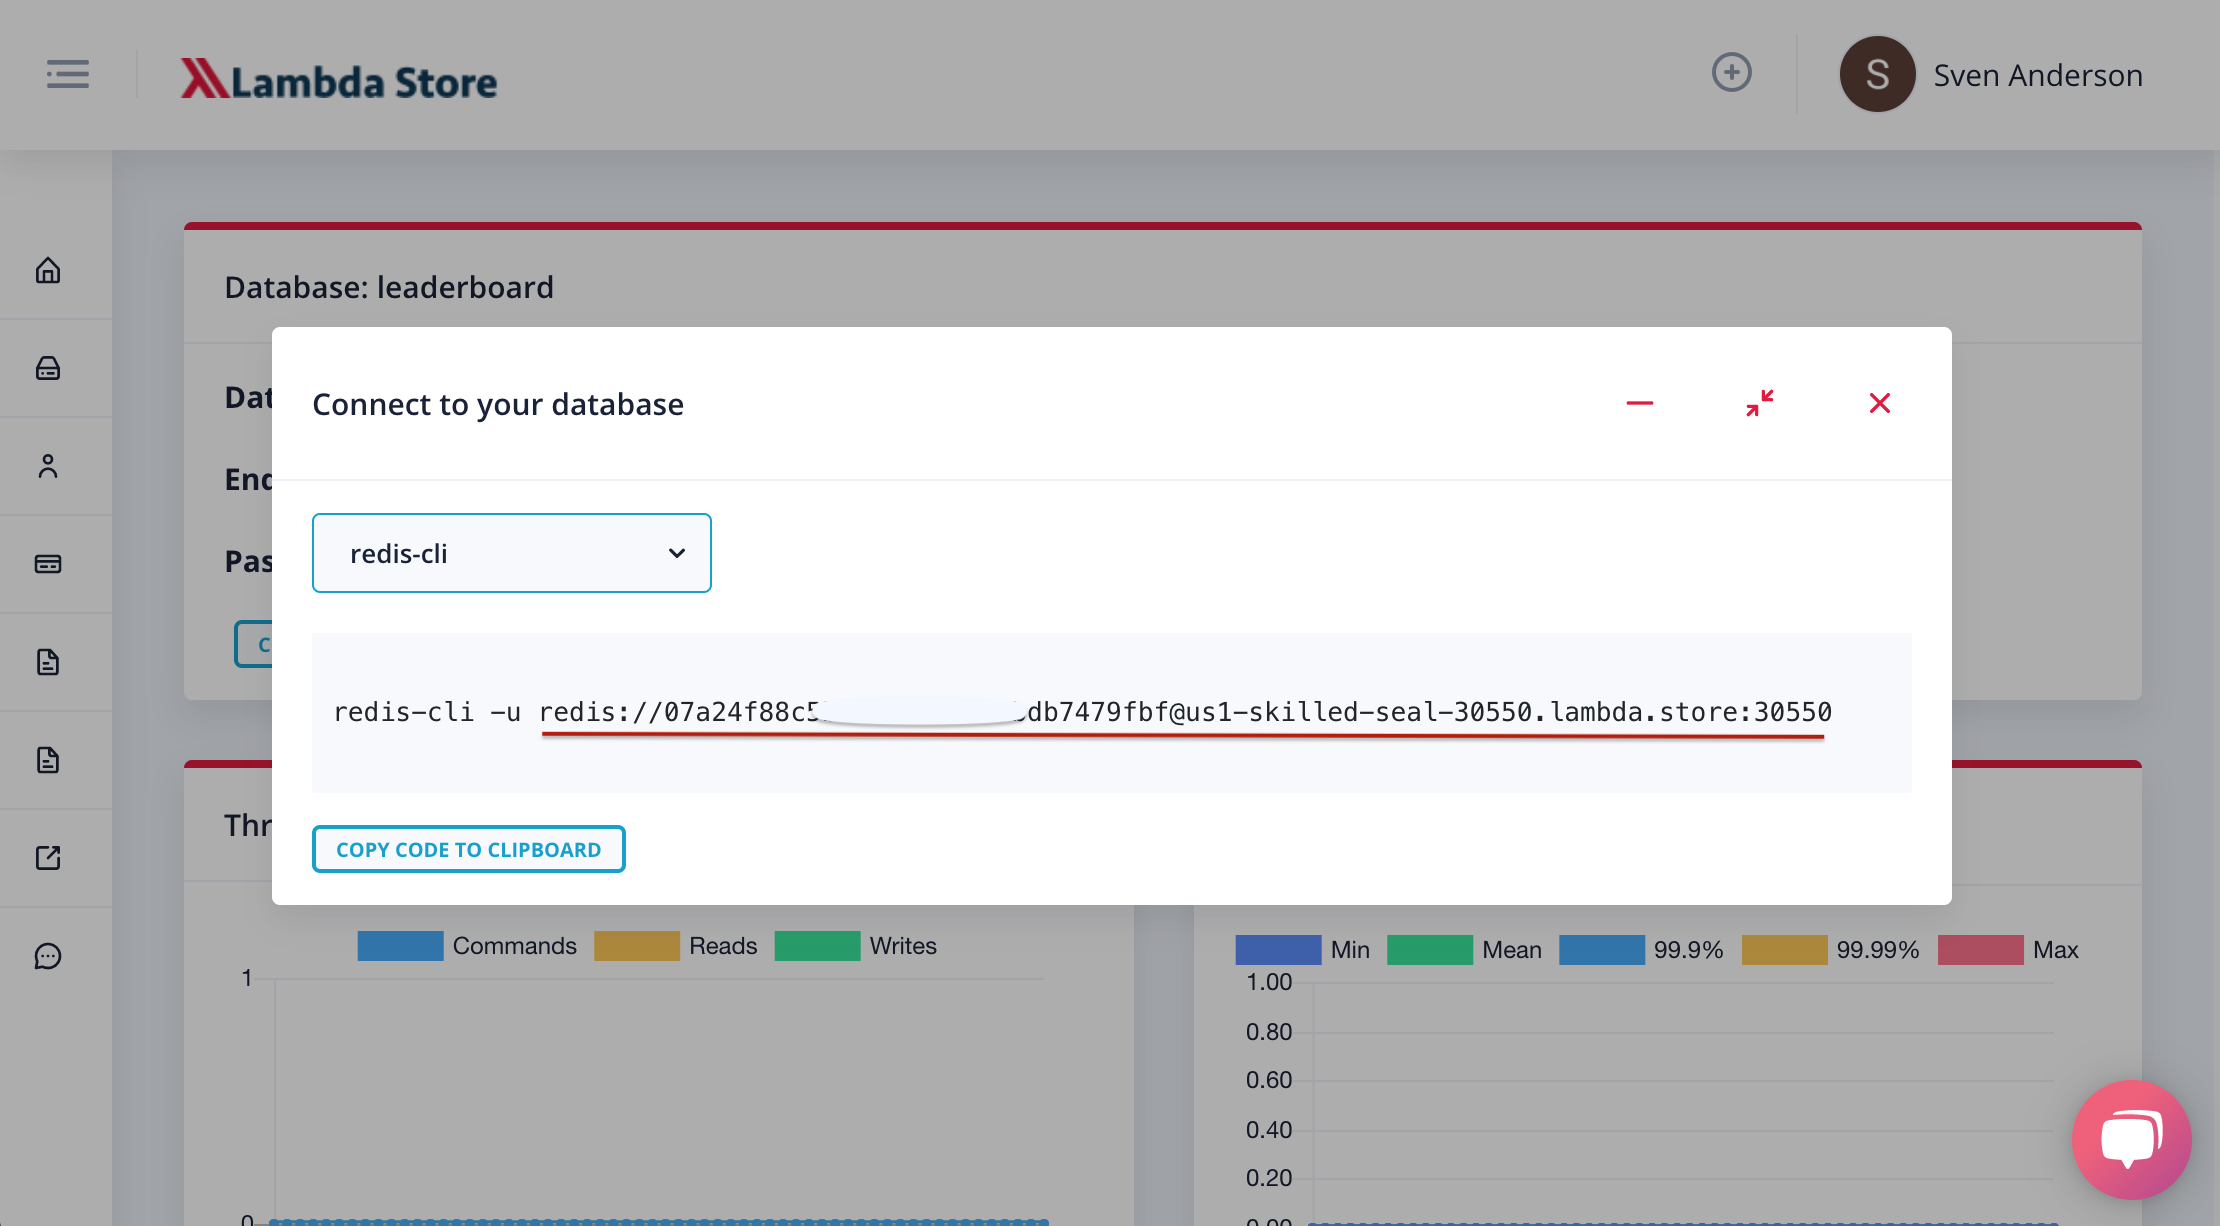Image resolution: width=2220 pixels, height=1226 pixels.
Task: Expand the redis-cli client dropdown
Action: 512,553
